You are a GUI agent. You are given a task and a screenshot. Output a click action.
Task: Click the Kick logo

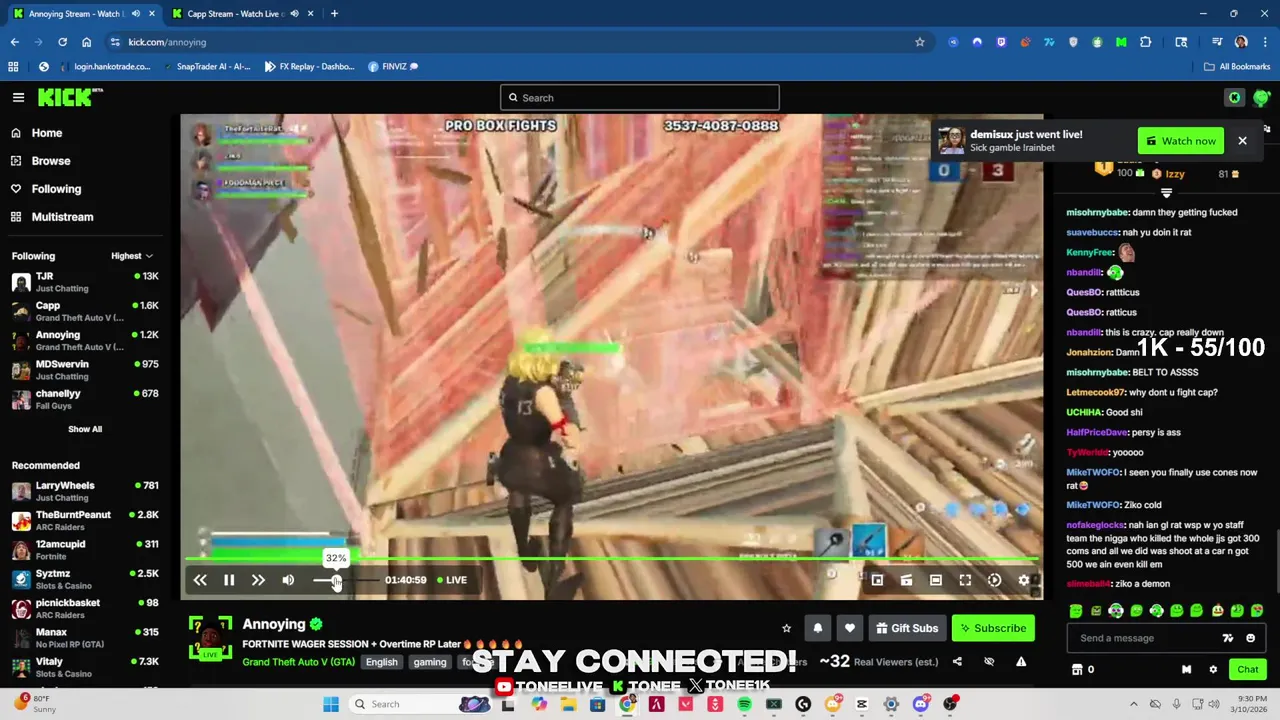tap(69, 97)
